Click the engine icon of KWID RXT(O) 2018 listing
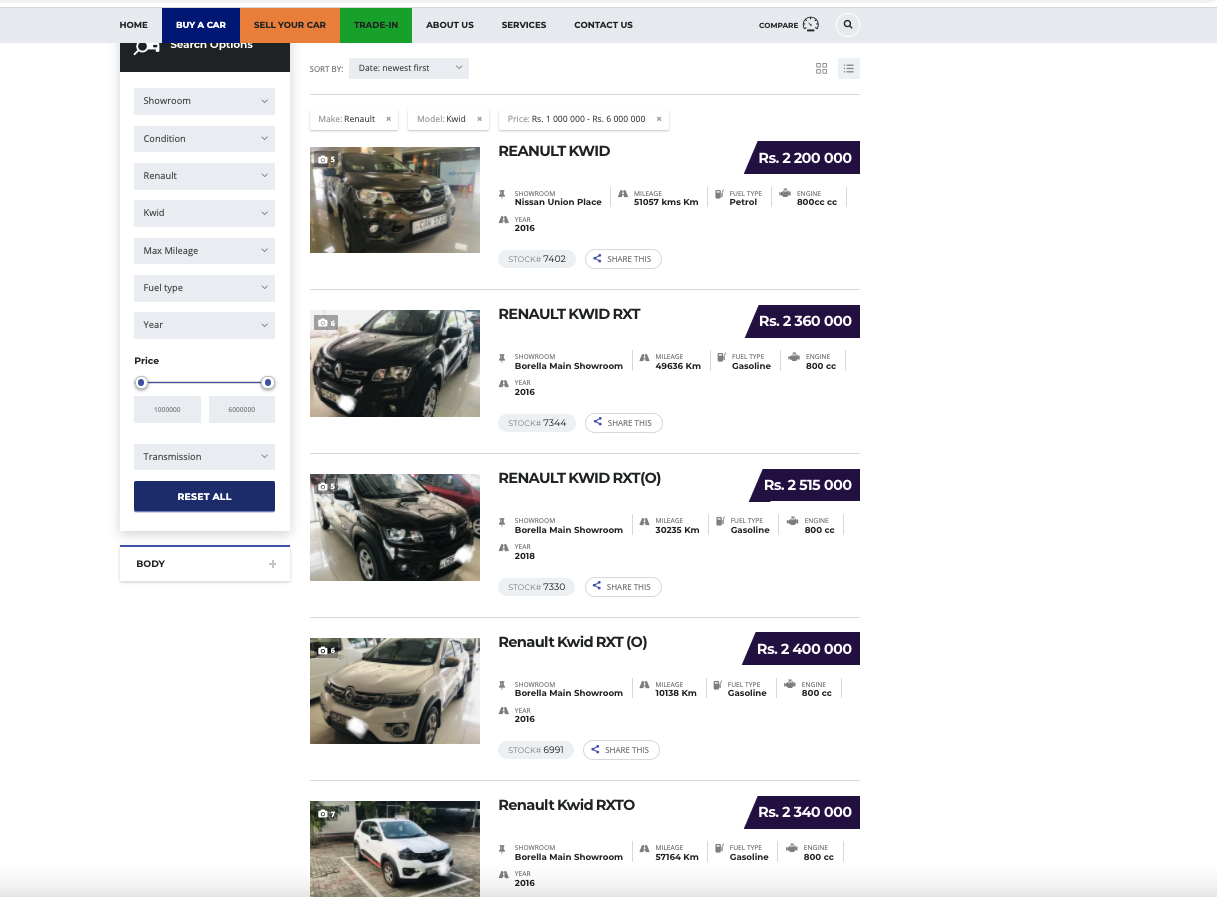 point(794,521)
